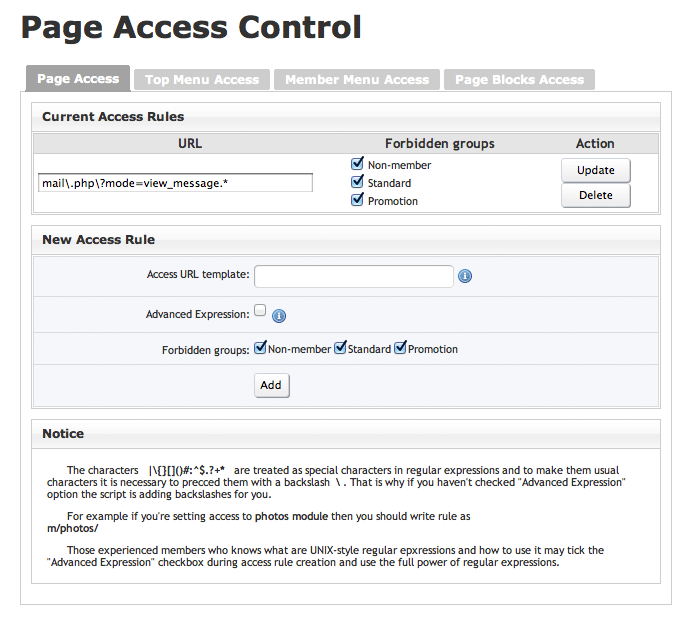689x621 pixels.
Task: Click the Forbidden groups column header
Action: [x=440, y=144]
